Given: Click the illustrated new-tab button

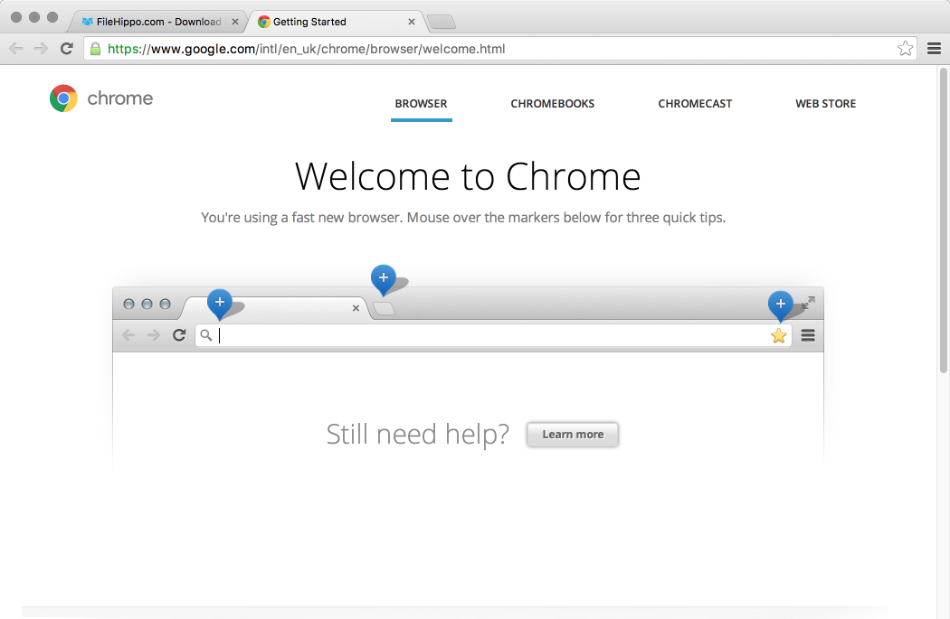Looking at the screenshot, I should 384,309.
